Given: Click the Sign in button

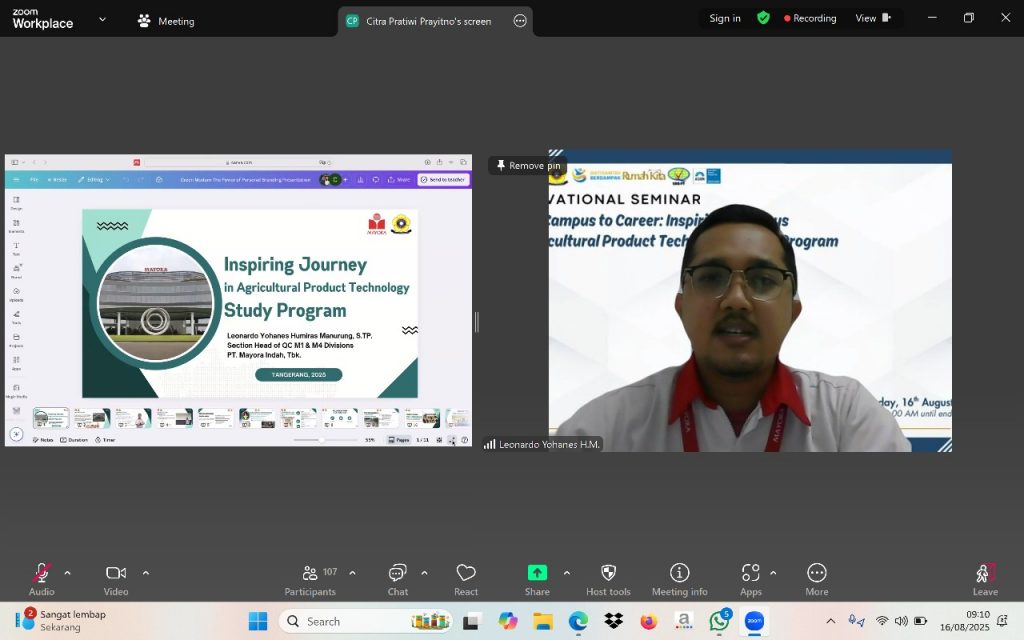Looking at the screenshot, I should click(725, 18).
